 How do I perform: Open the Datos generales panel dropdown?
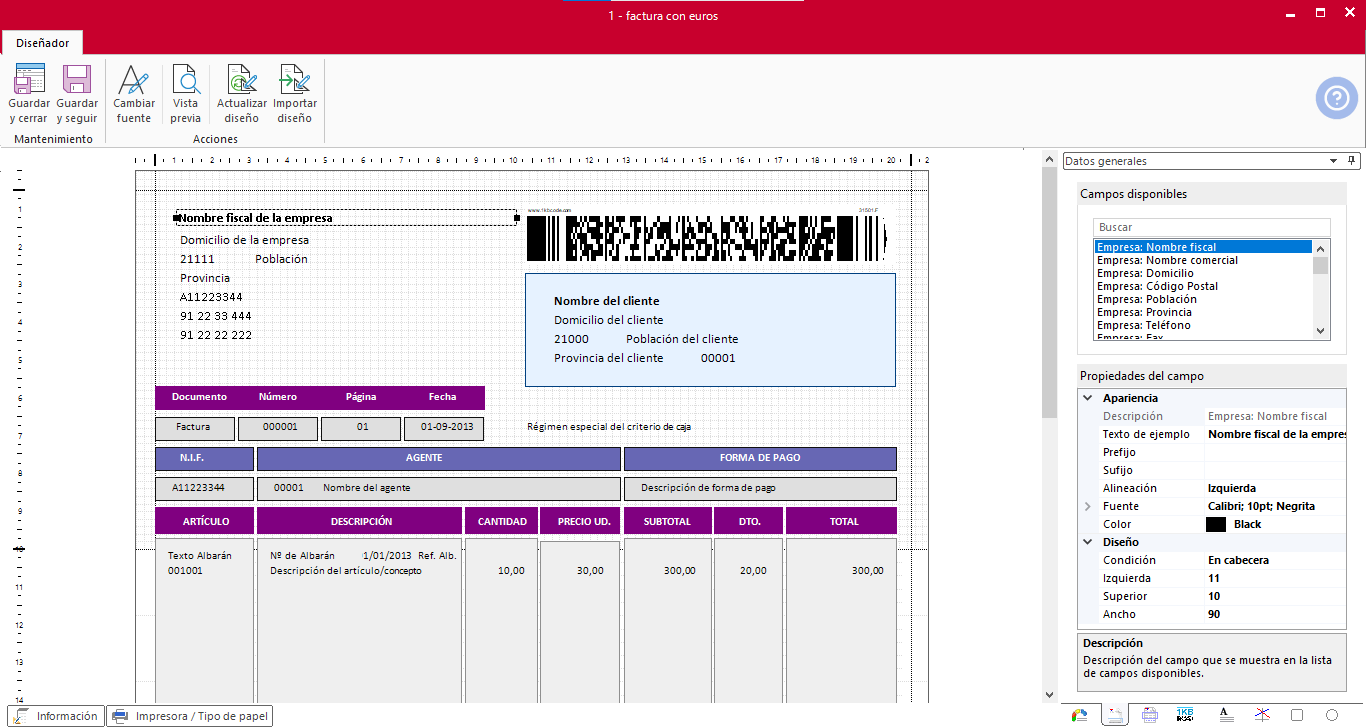(x=1333, y=161)
